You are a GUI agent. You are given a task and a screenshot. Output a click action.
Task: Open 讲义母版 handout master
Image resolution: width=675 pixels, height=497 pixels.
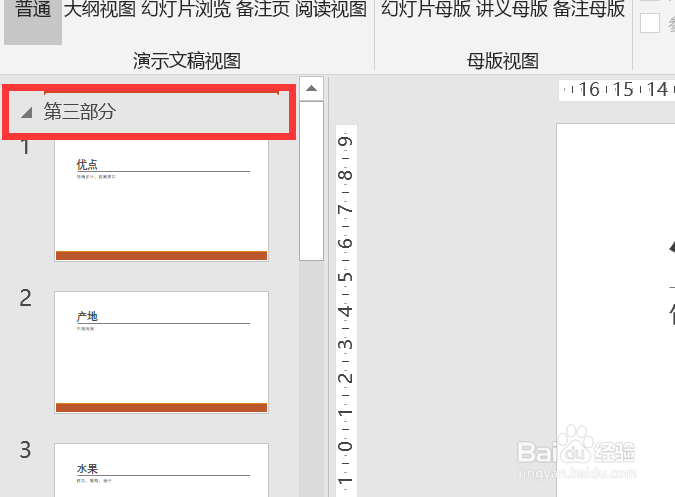click(512, 9)
